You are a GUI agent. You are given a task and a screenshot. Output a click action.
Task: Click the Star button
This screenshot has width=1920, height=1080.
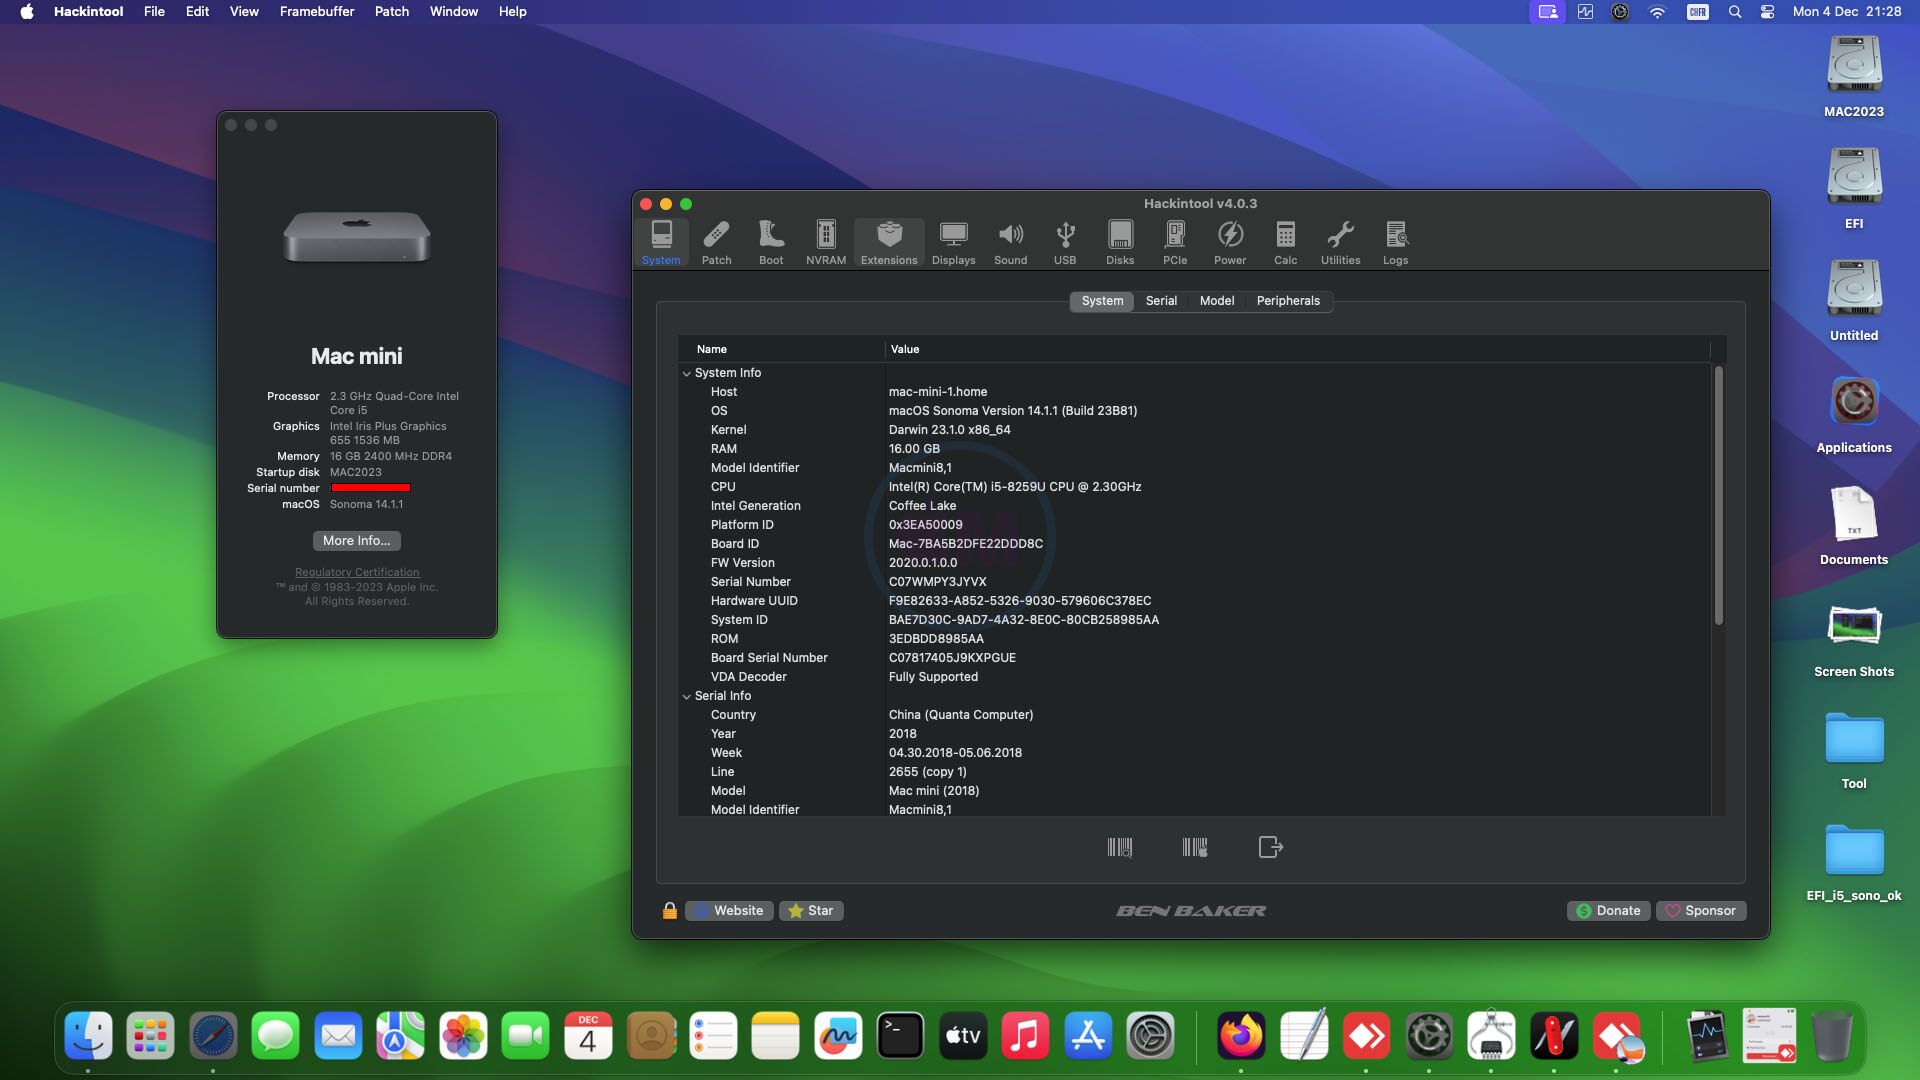coord(811,911)
